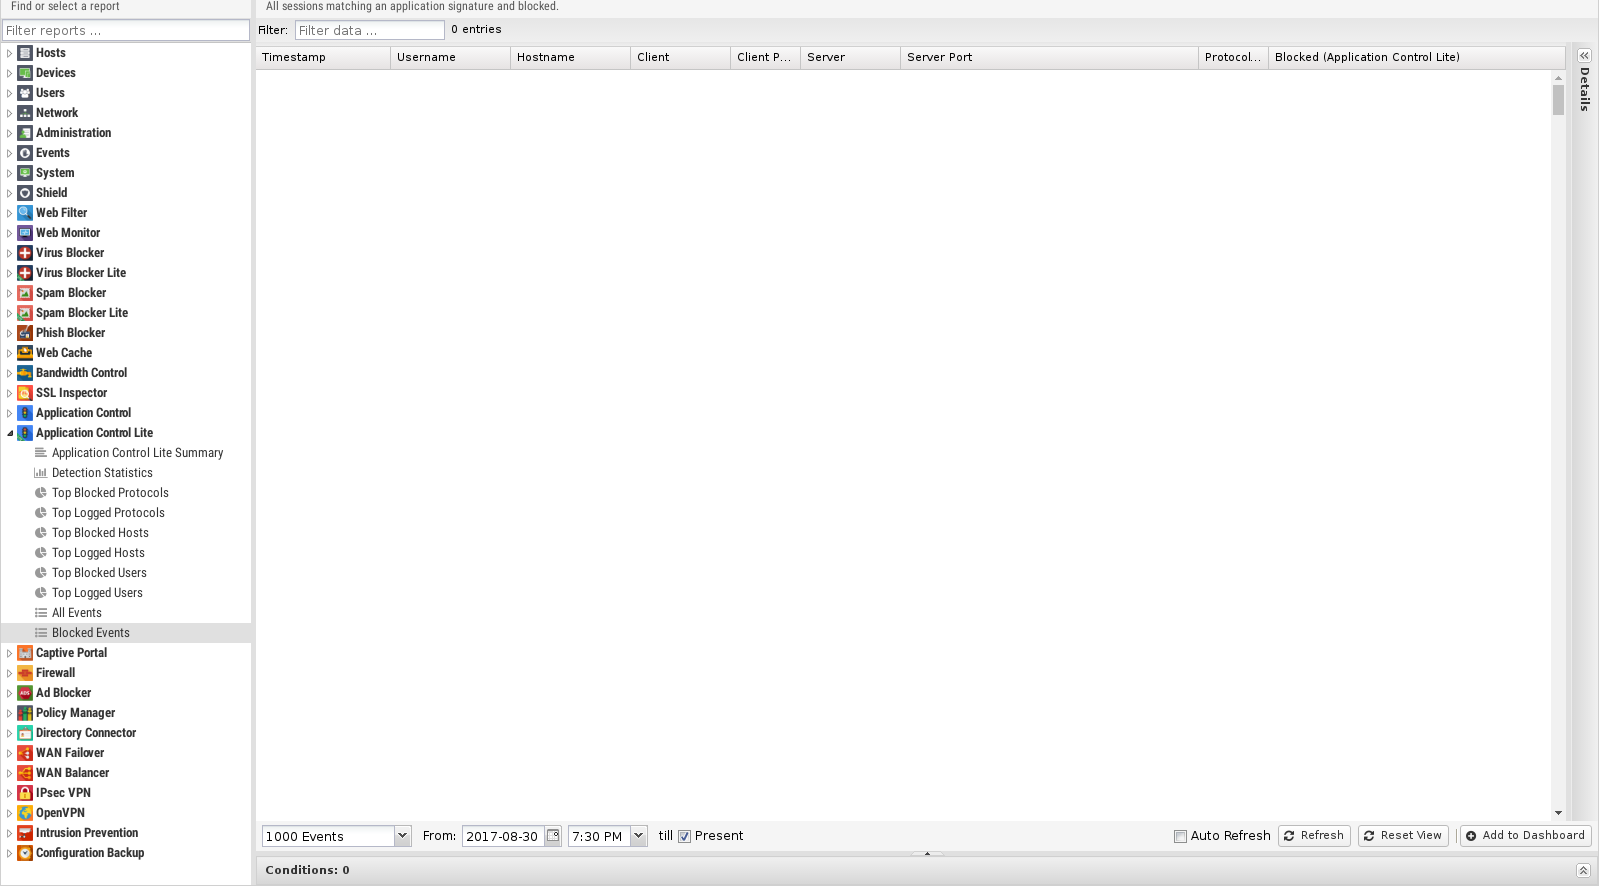Open the From date calendar picker
Screen dimensions: 1599x886
pyautogui.click(x=553, y=836)
